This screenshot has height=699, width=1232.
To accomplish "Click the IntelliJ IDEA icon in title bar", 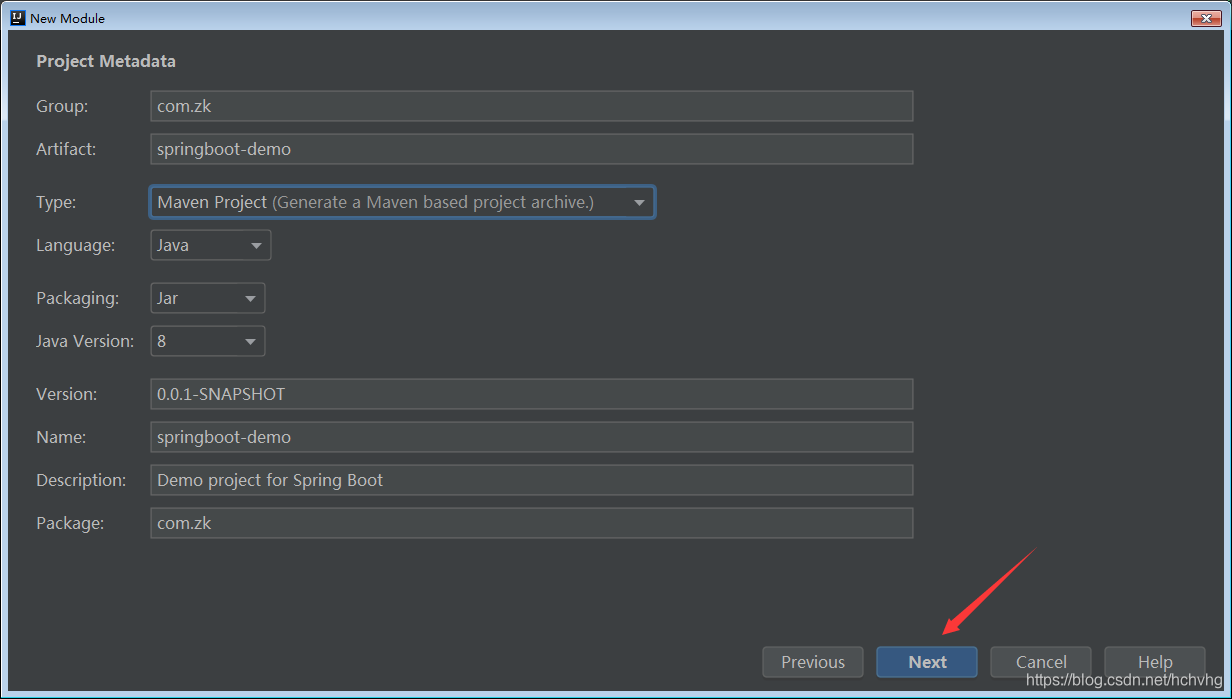I will pyautogui.click(x=17, y=17).
